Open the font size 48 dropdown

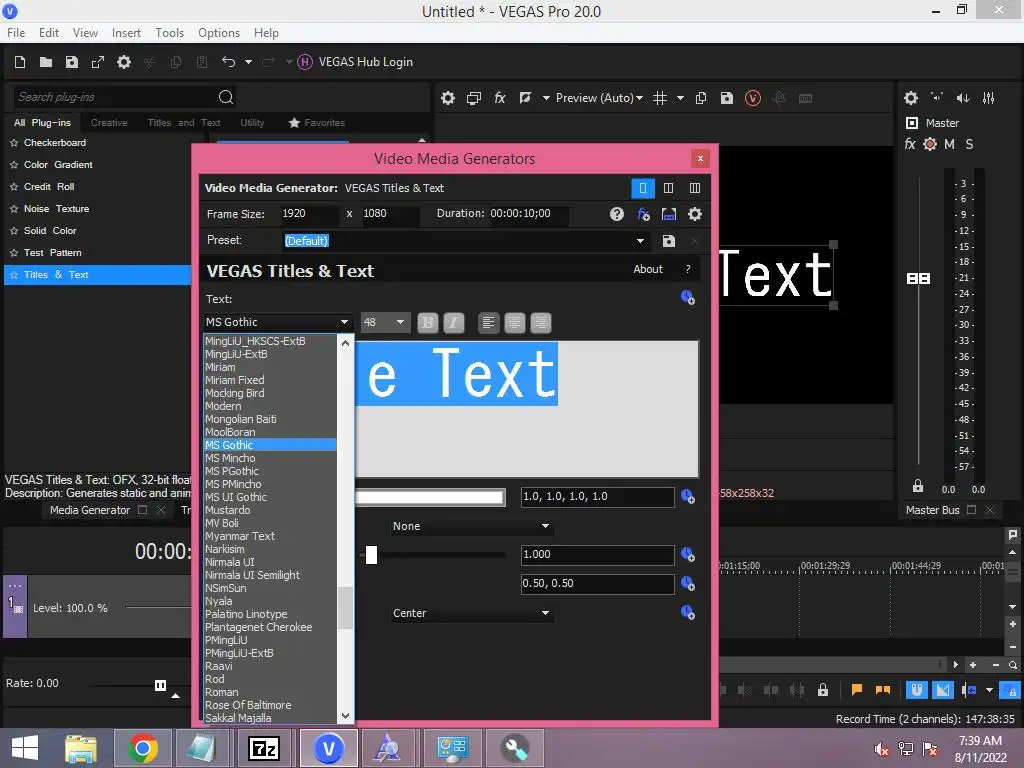[384, 322]
